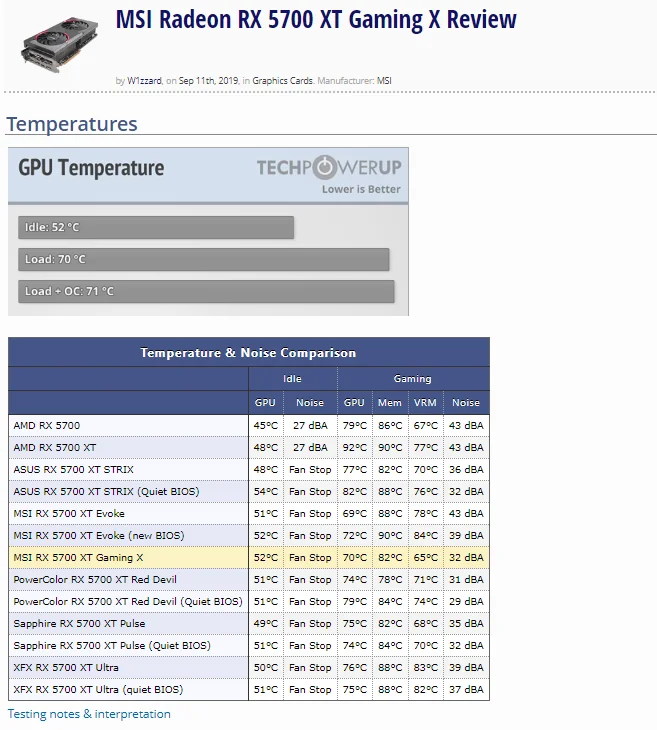The image size is (657, 730).
Task: Click PowerColor Red Devil gaming Mem 78°C cell
Action: [390, 580]
